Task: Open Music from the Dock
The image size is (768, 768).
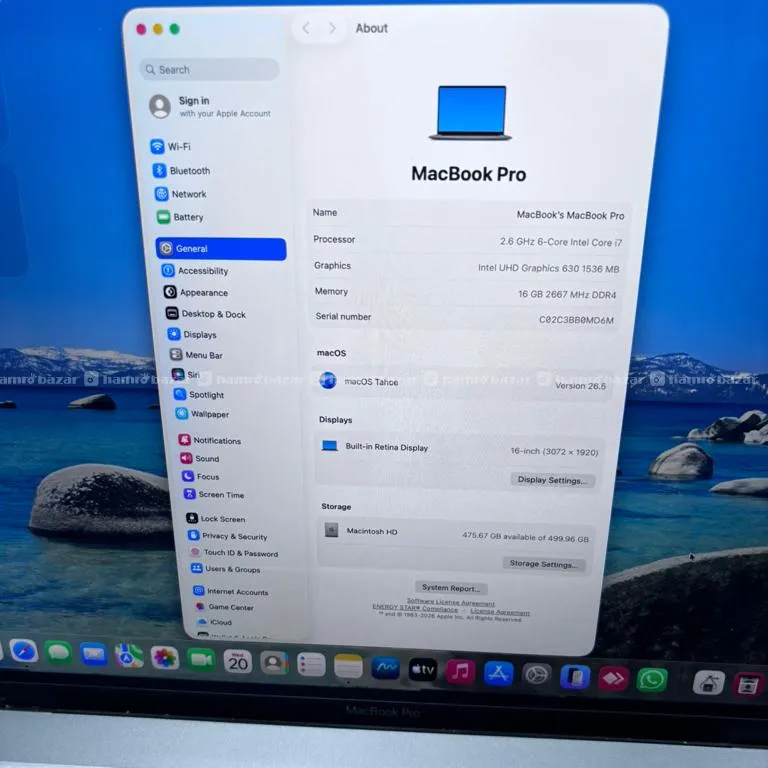Action: (460, 671)
